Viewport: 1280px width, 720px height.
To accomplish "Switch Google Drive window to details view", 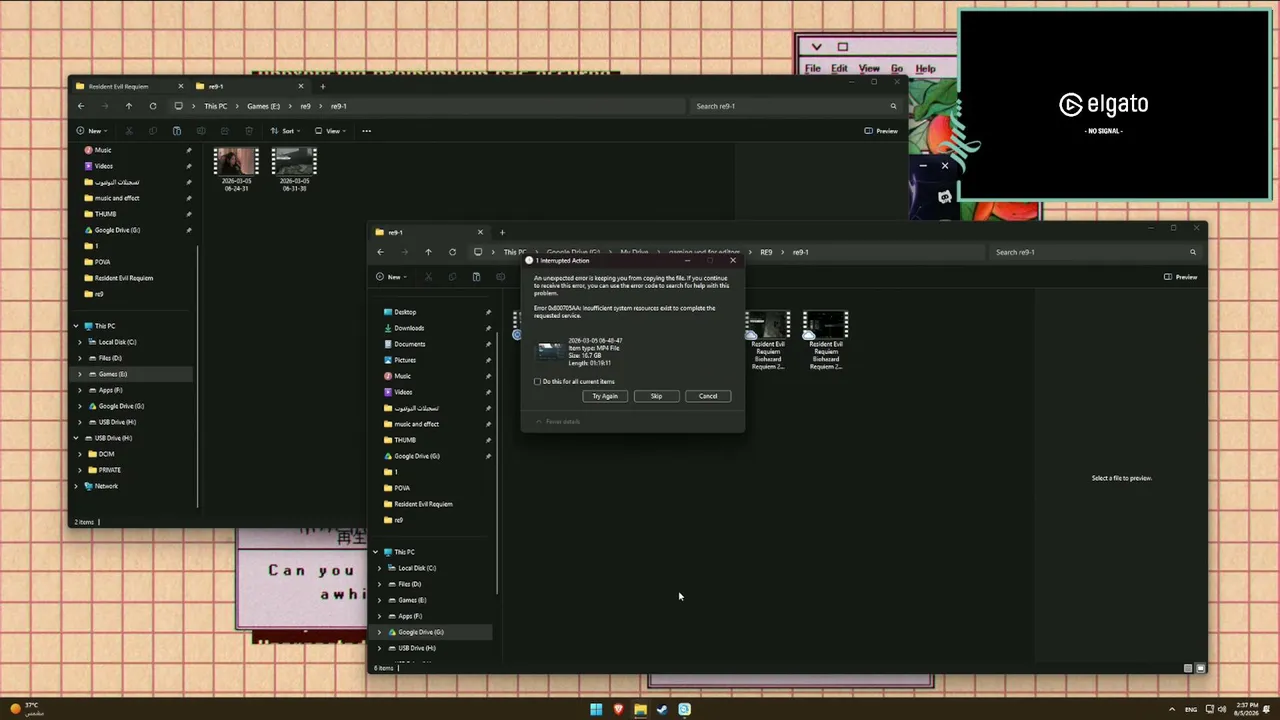I will pyautogui.click(x=1188, y=668).
